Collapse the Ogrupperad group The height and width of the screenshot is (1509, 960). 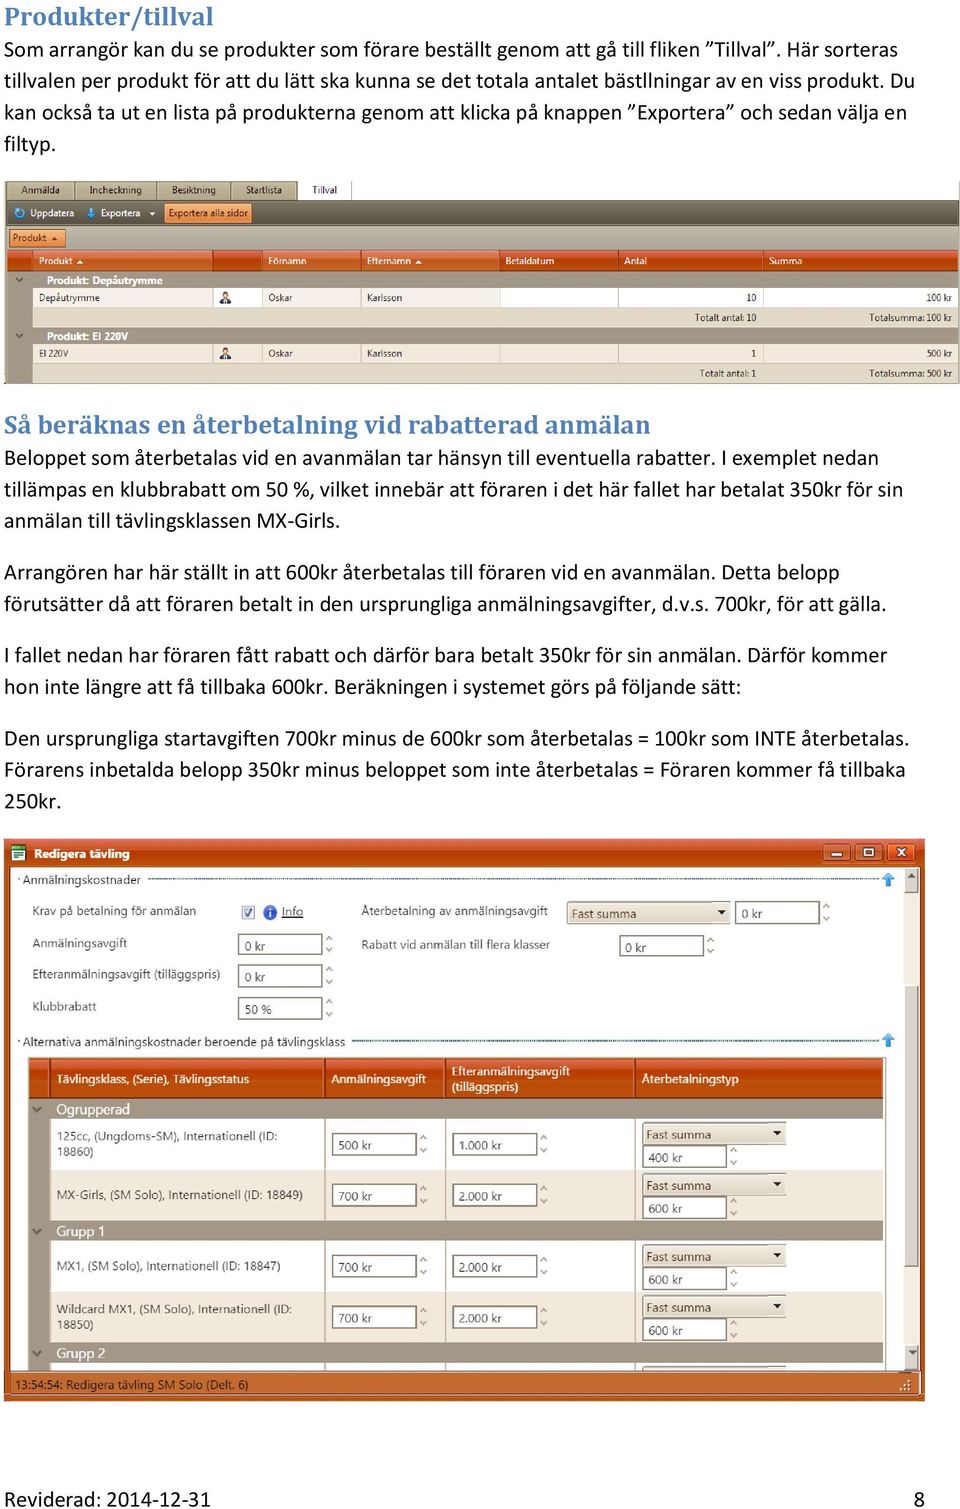[38, 1110]
